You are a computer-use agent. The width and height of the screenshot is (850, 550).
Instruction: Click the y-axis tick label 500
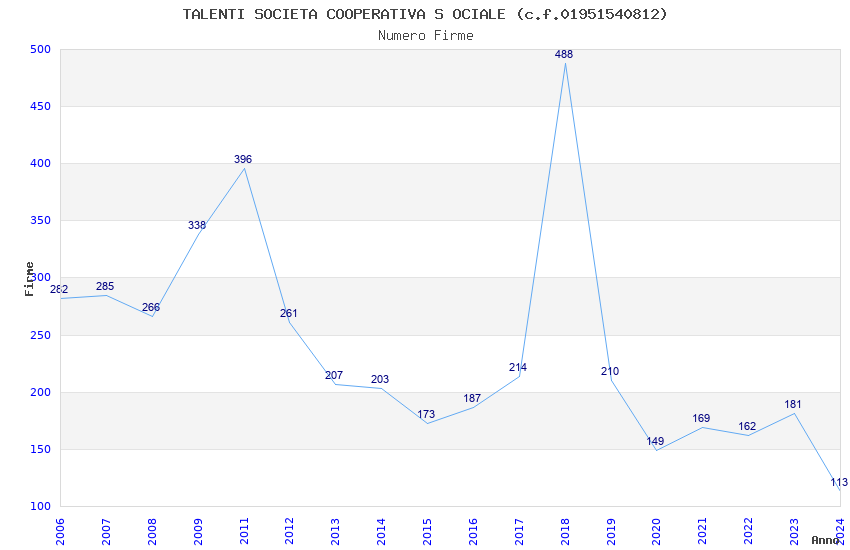pos(41,49)
